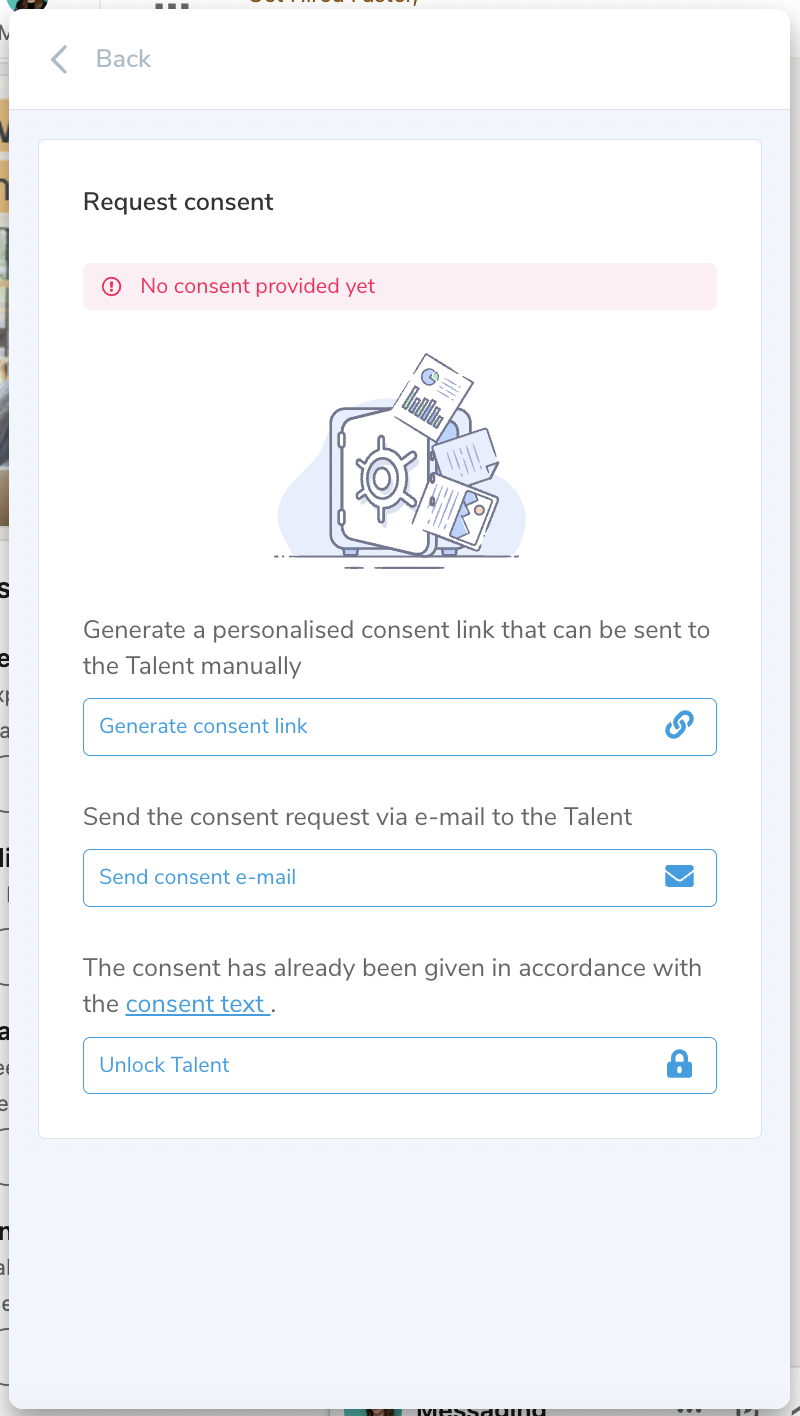This screenshot has width=800, height=1416.
Task: Open the consent text hyperlink
Action: coord(196,1004)
